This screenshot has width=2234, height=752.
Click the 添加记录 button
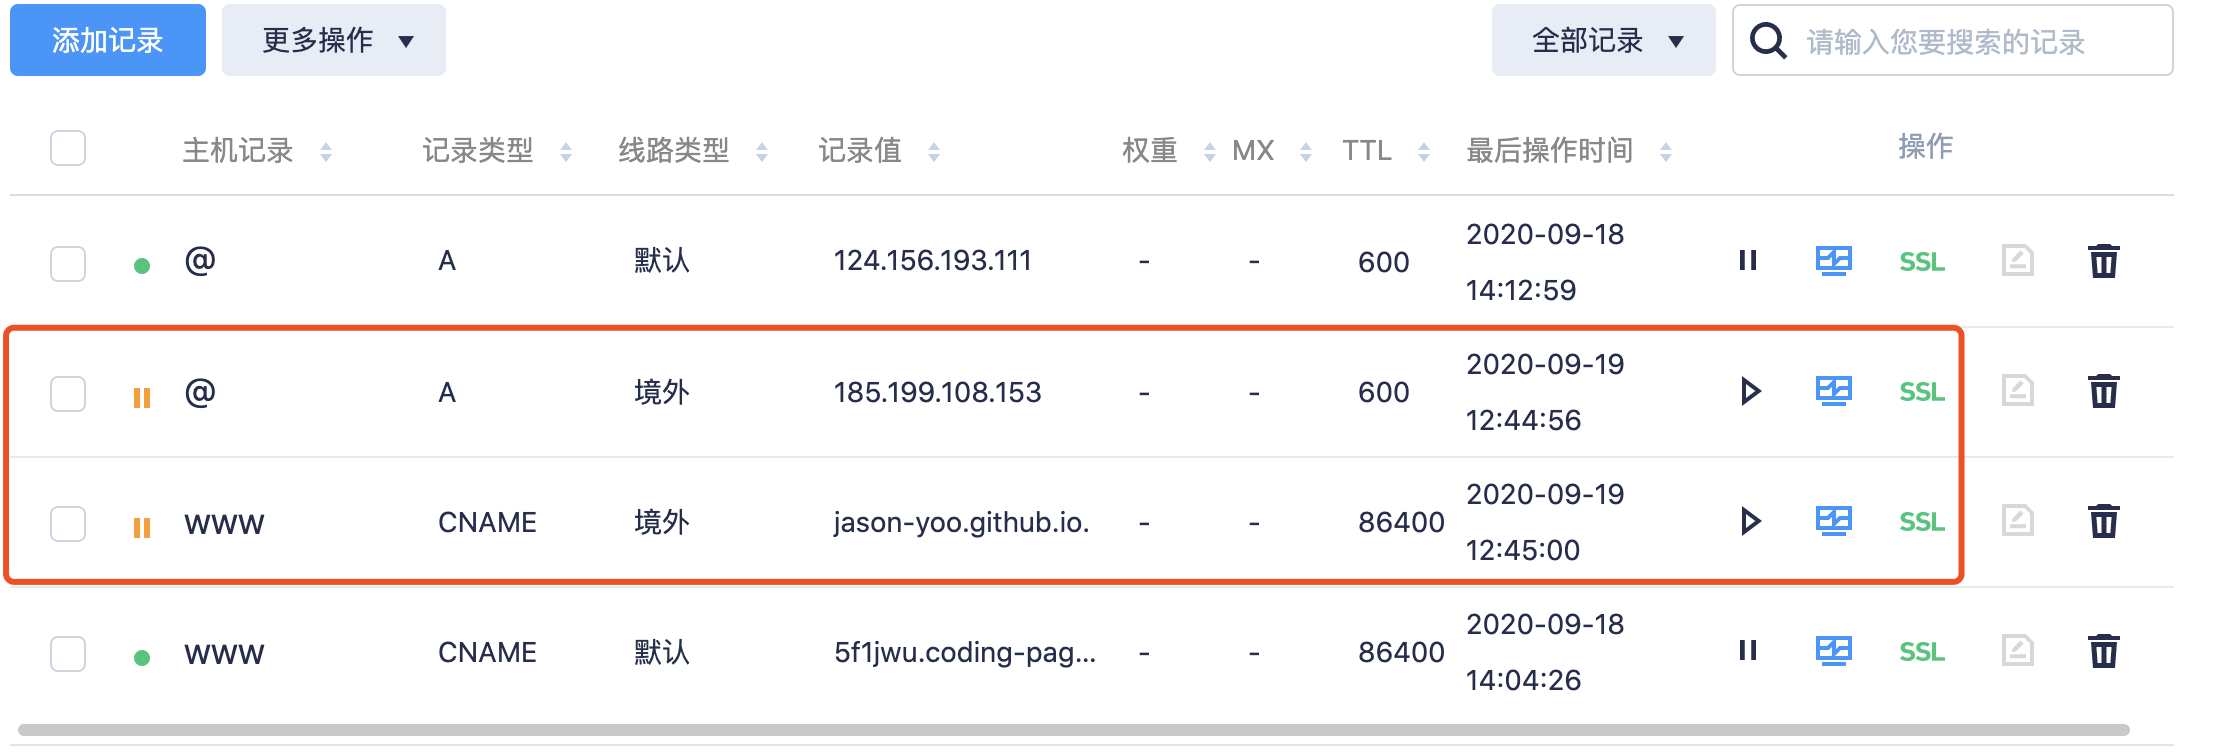(x=108, y=41)
